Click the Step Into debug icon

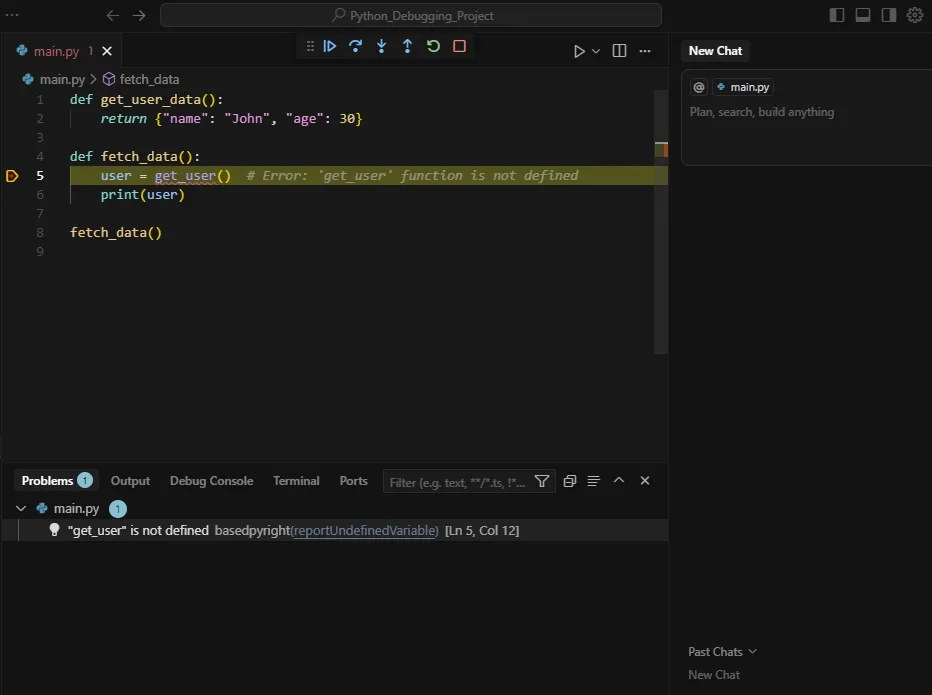point(381,46)
